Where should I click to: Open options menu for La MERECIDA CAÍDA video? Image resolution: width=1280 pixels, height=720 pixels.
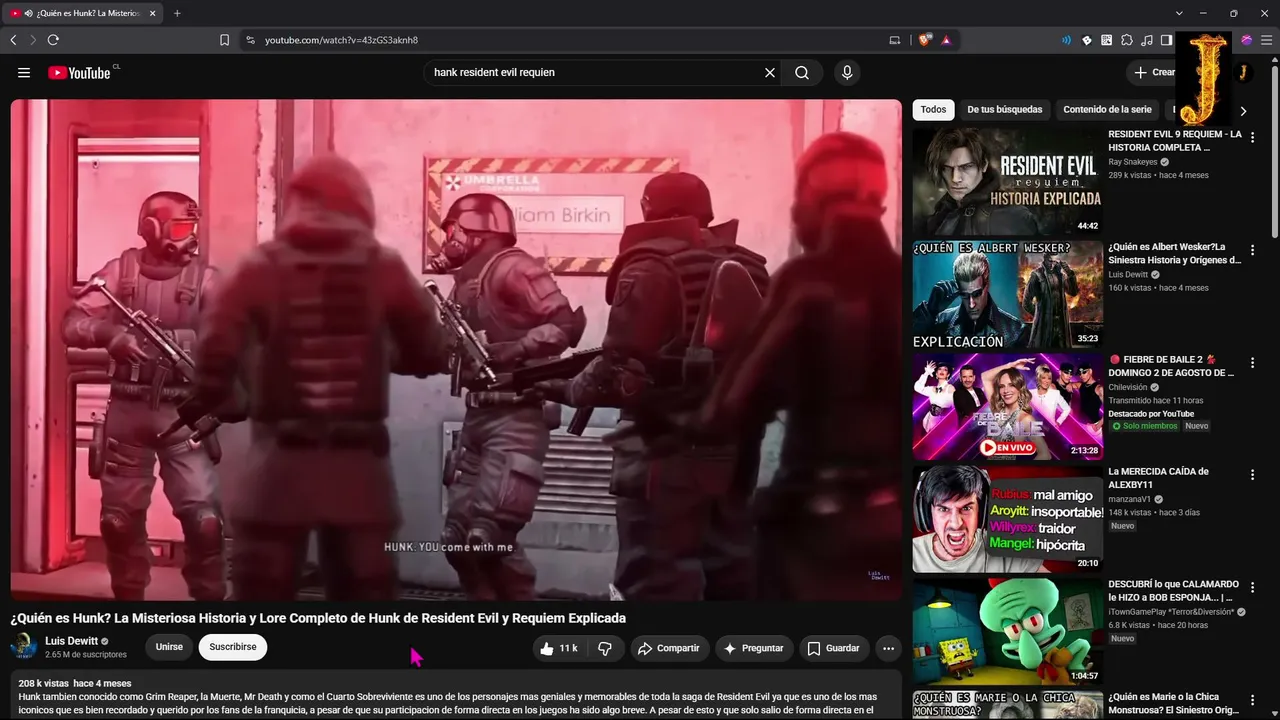(x=1252, y=476)
